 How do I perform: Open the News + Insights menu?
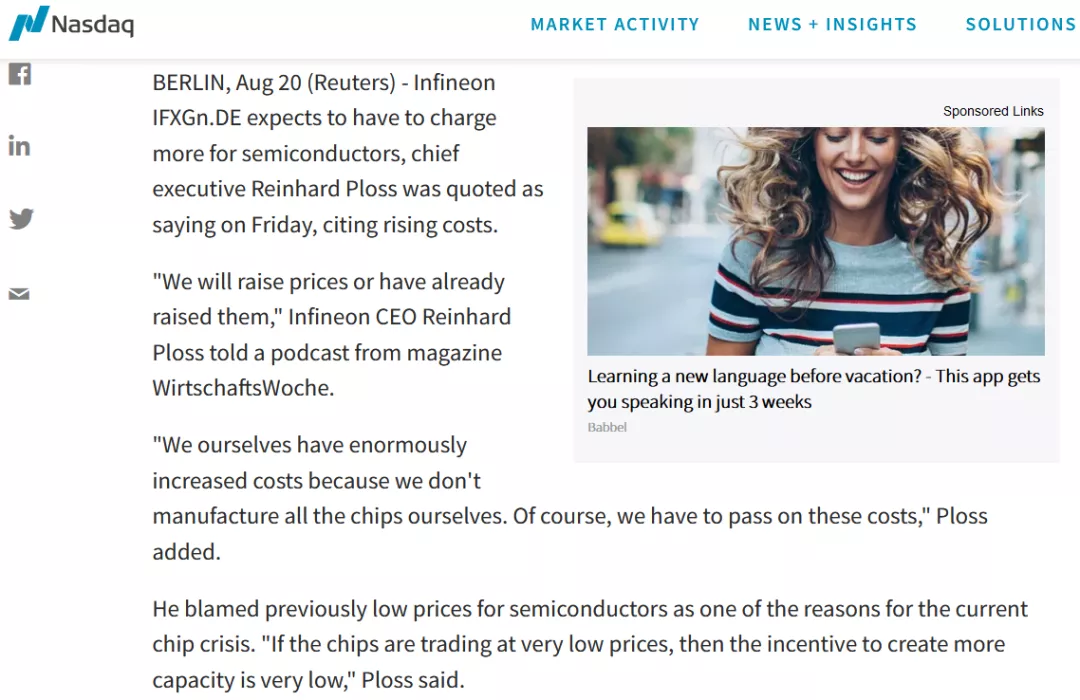[832, 24]
